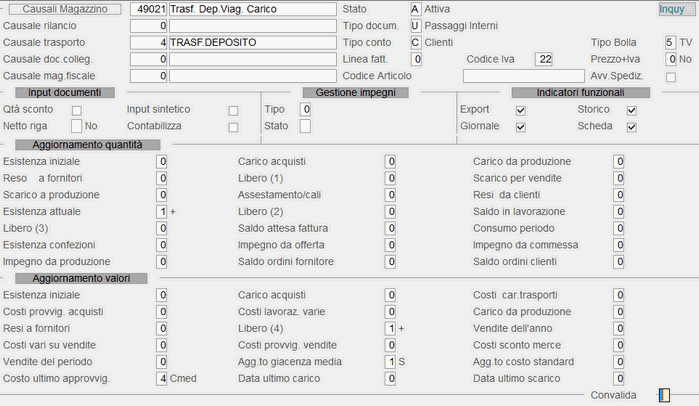The width and height of the screenshot is (699, 406).
Task: Click the Convalida icon box
Action: click(664, 395)
